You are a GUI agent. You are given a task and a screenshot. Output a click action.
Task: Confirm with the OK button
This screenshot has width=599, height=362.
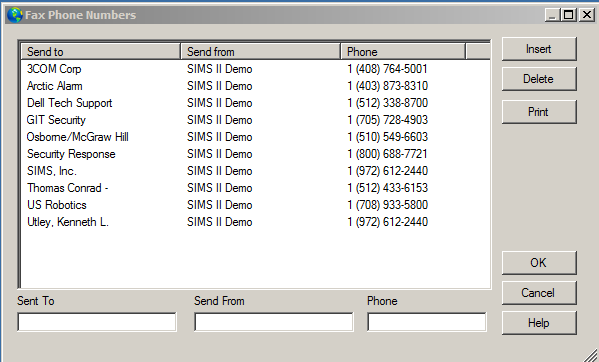(x=539, y=263)
